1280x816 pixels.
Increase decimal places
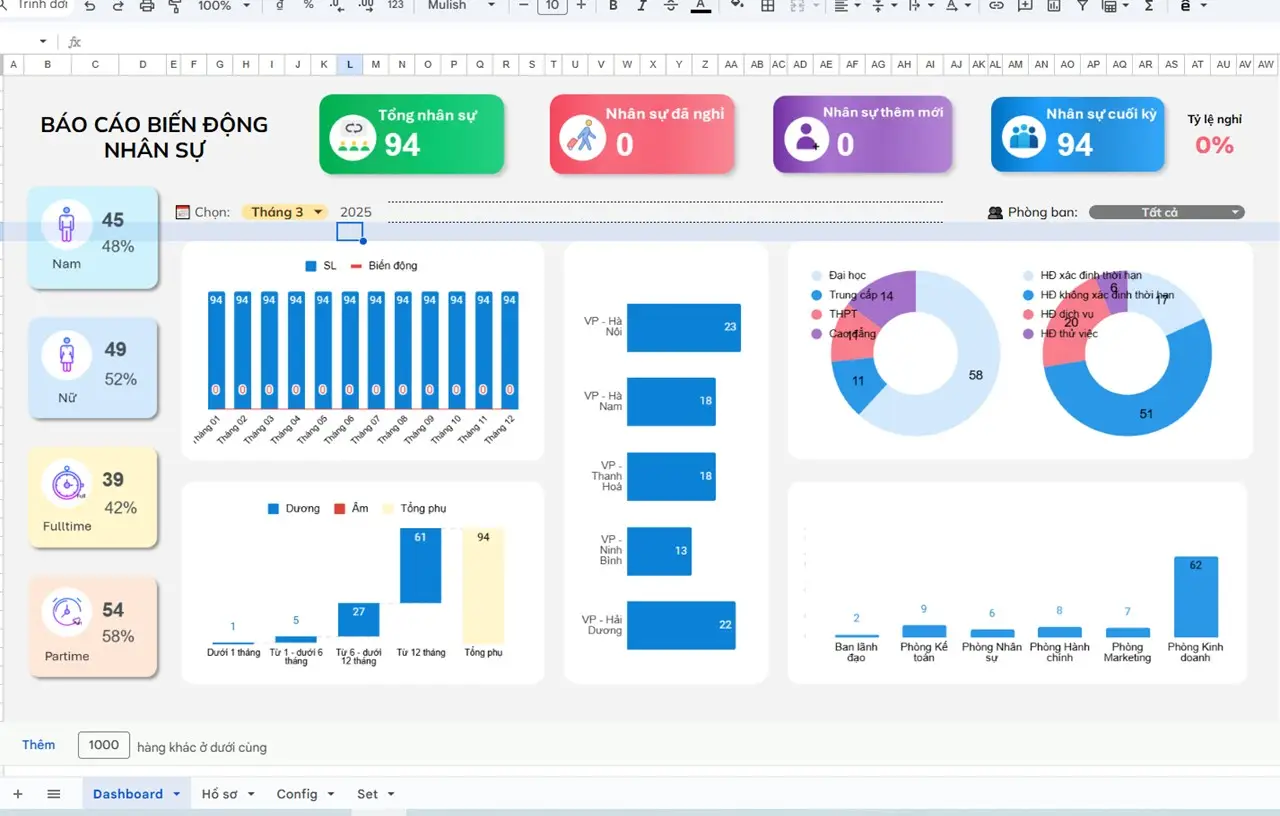[366, 6]
